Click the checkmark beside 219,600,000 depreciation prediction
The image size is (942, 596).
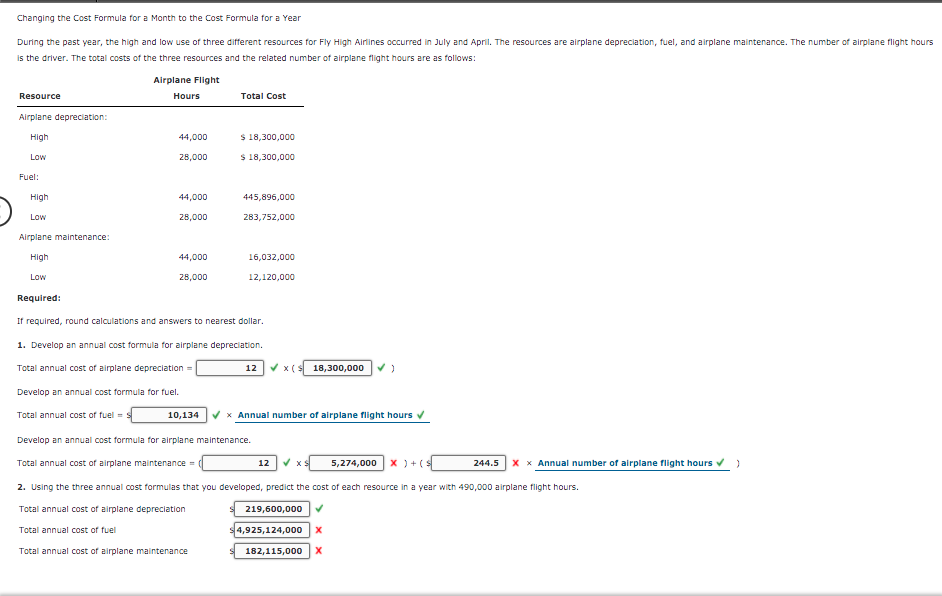[320, 509]
